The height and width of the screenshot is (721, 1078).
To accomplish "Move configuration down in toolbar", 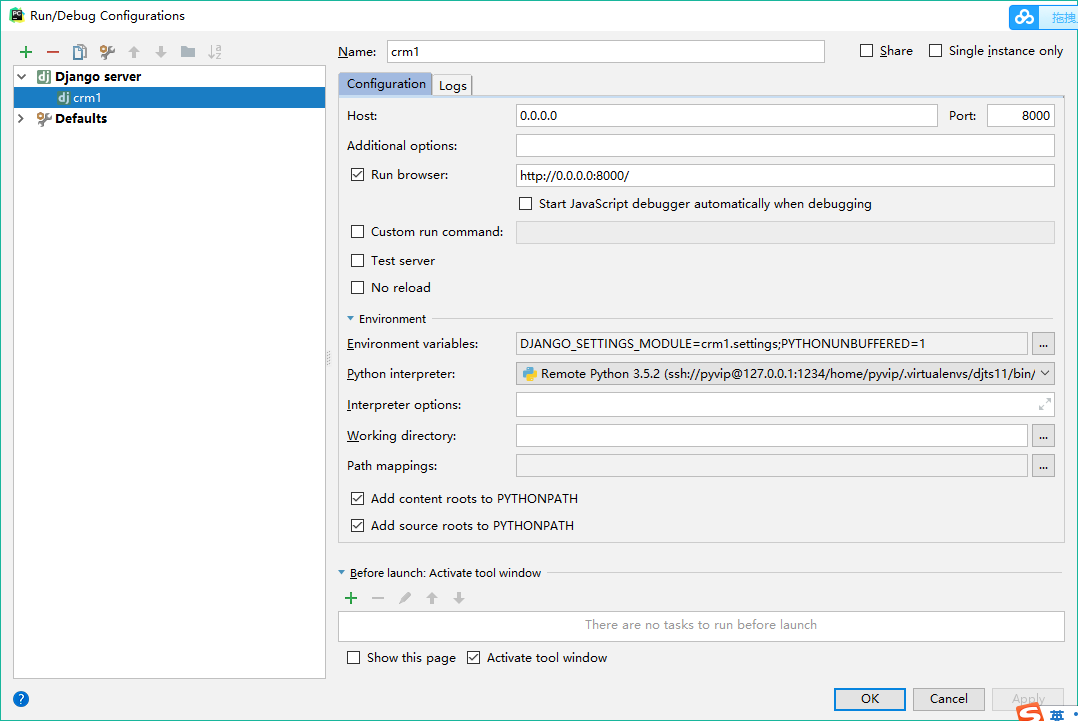I will pyautogui.click(x=161, y=52).
